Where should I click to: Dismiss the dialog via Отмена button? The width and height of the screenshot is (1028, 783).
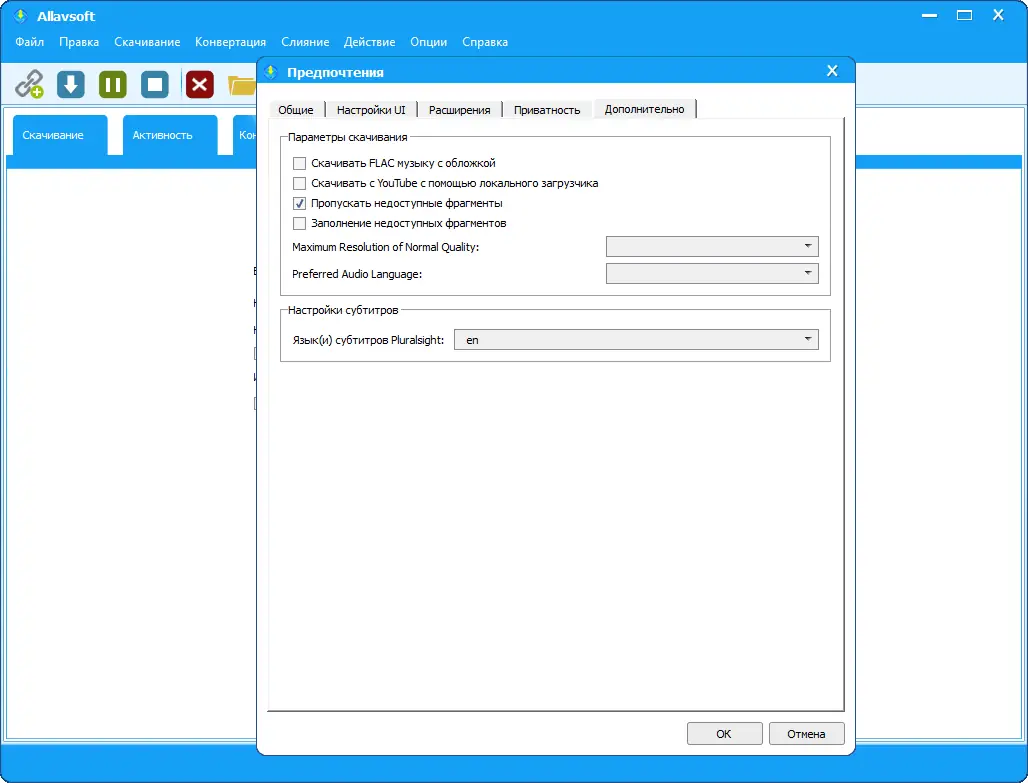pos(806,733)
